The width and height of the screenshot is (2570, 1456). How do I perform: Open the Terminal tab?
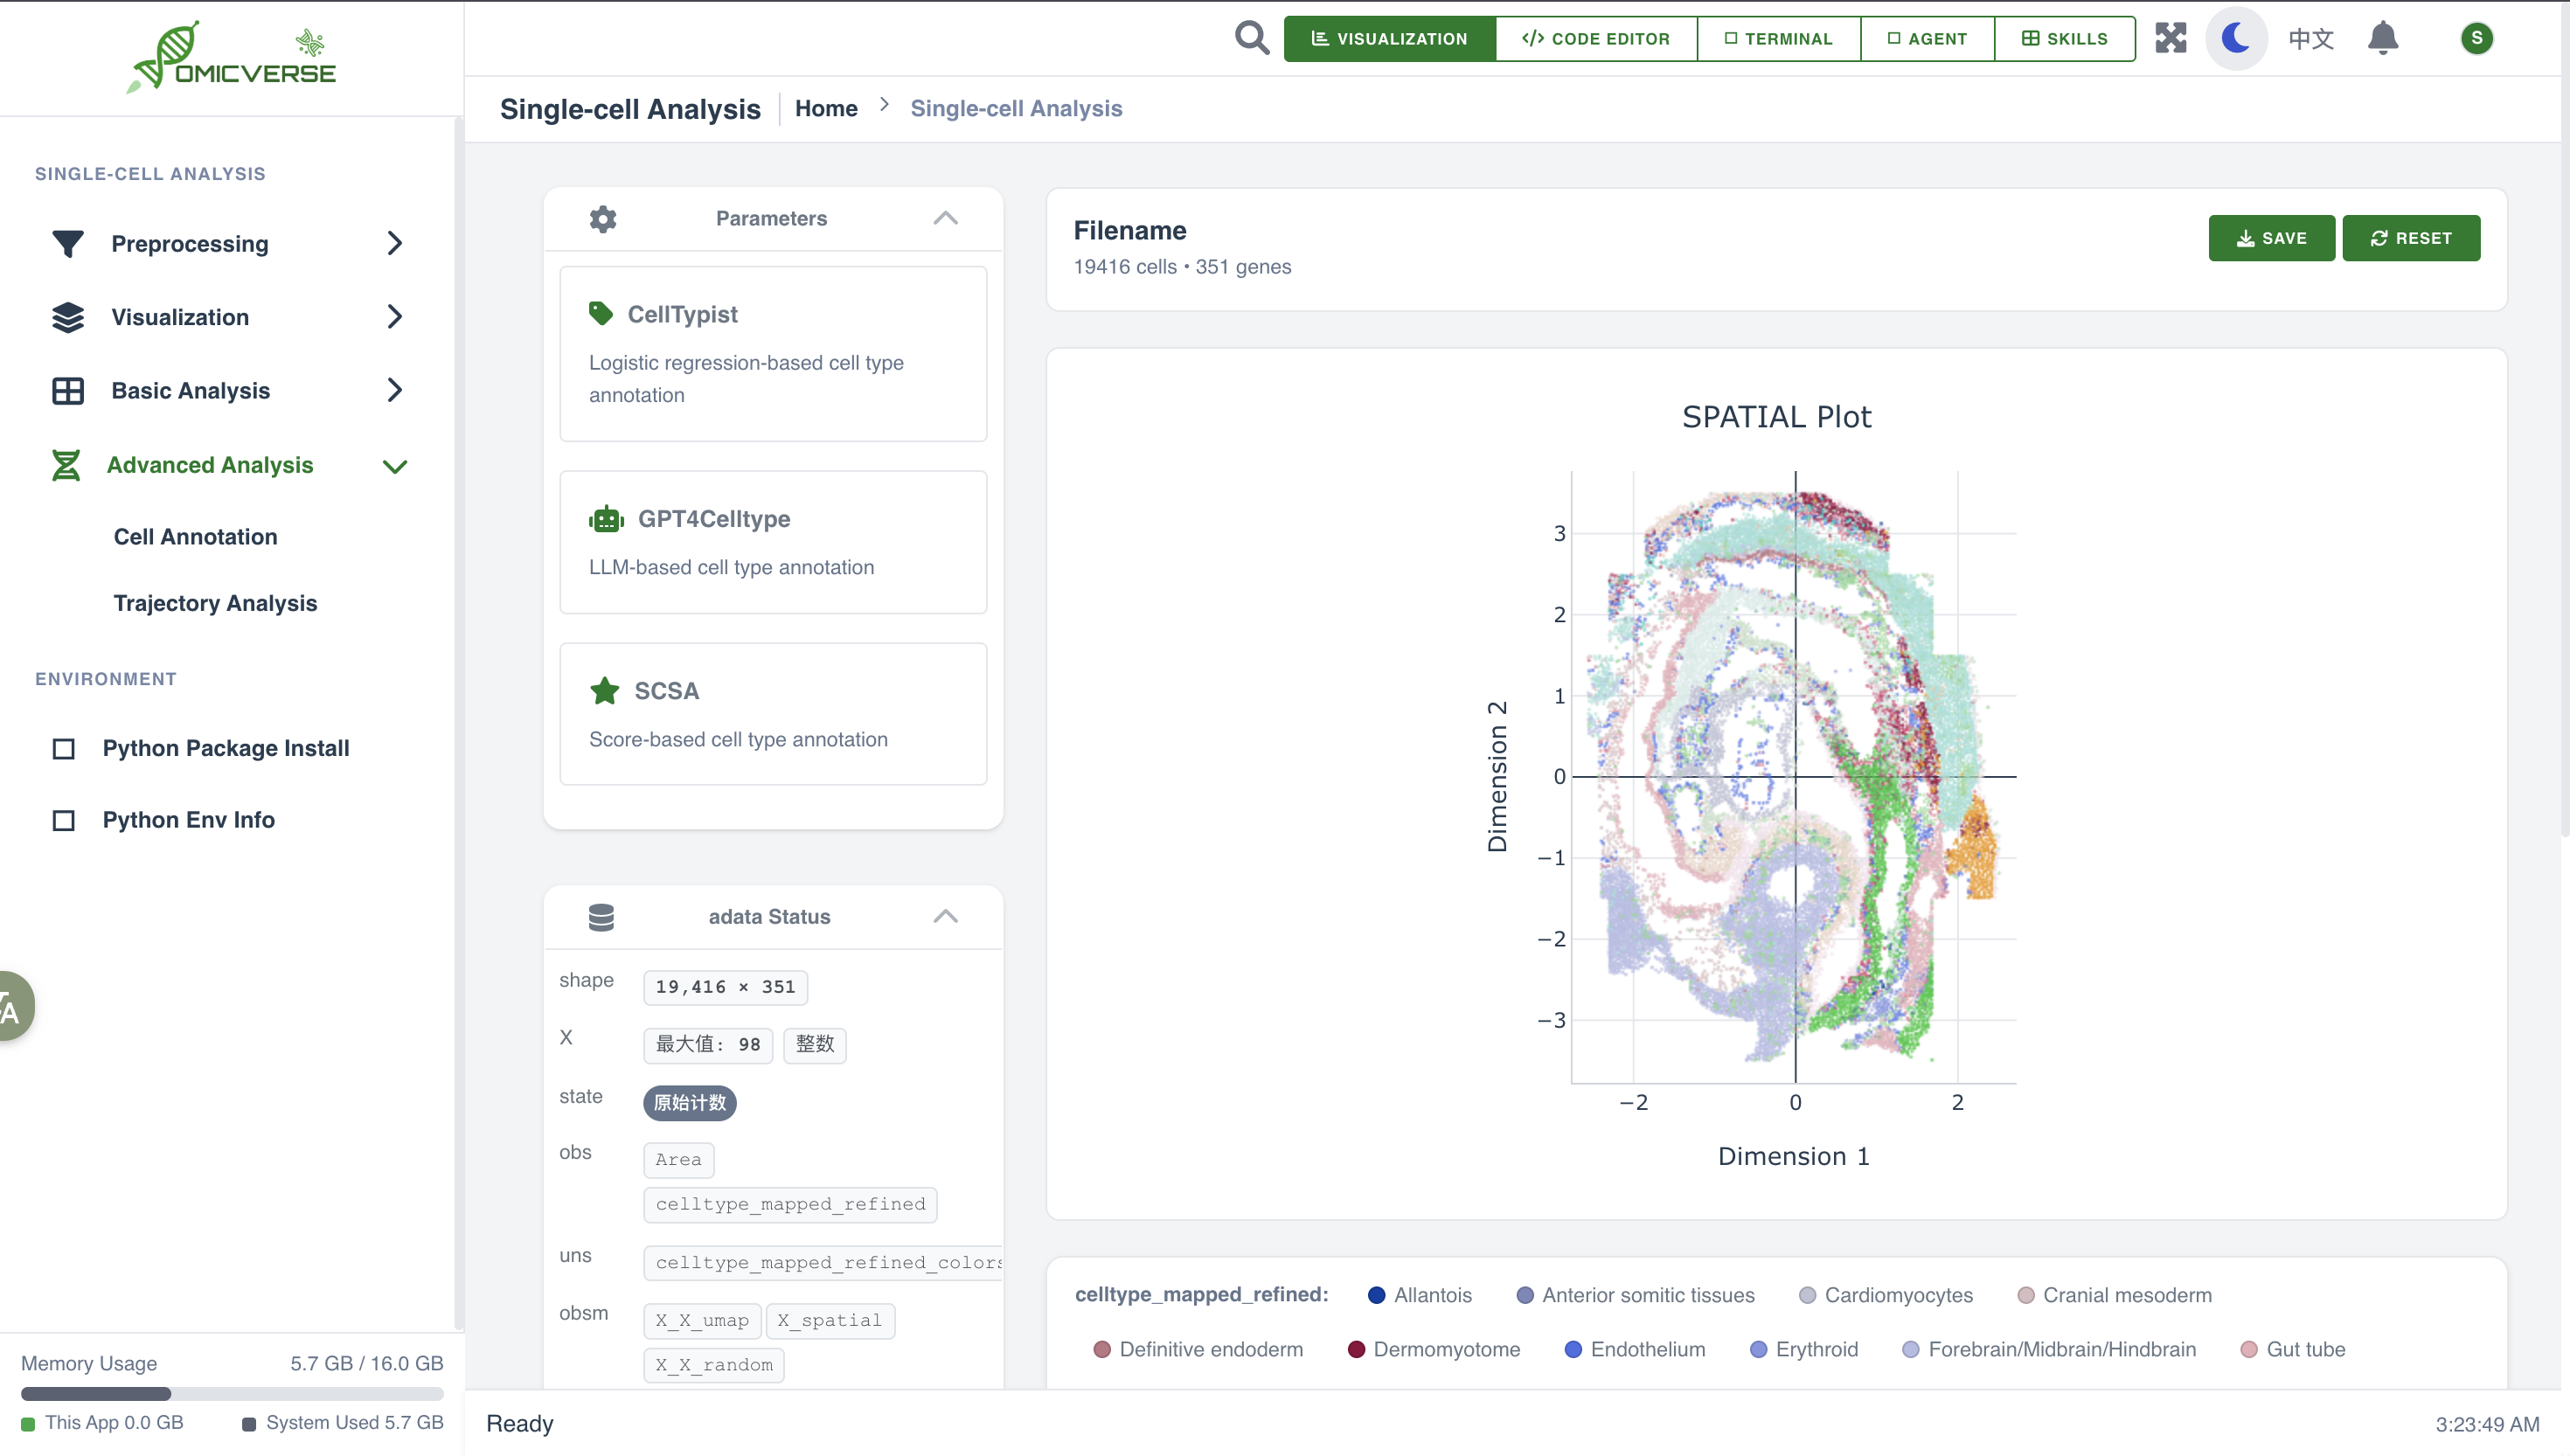(1778, 38)
